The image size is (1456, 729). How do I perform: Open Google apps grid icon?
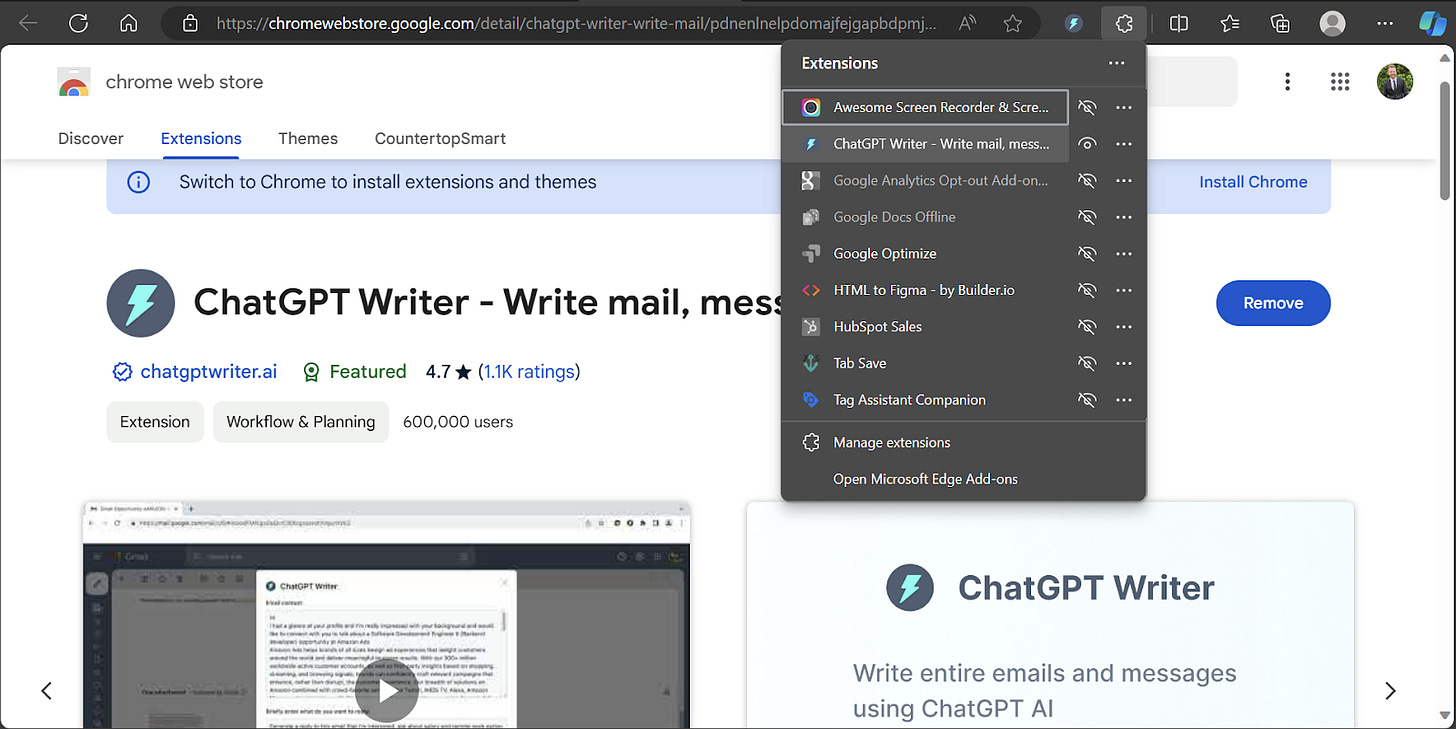point(1340,82)
